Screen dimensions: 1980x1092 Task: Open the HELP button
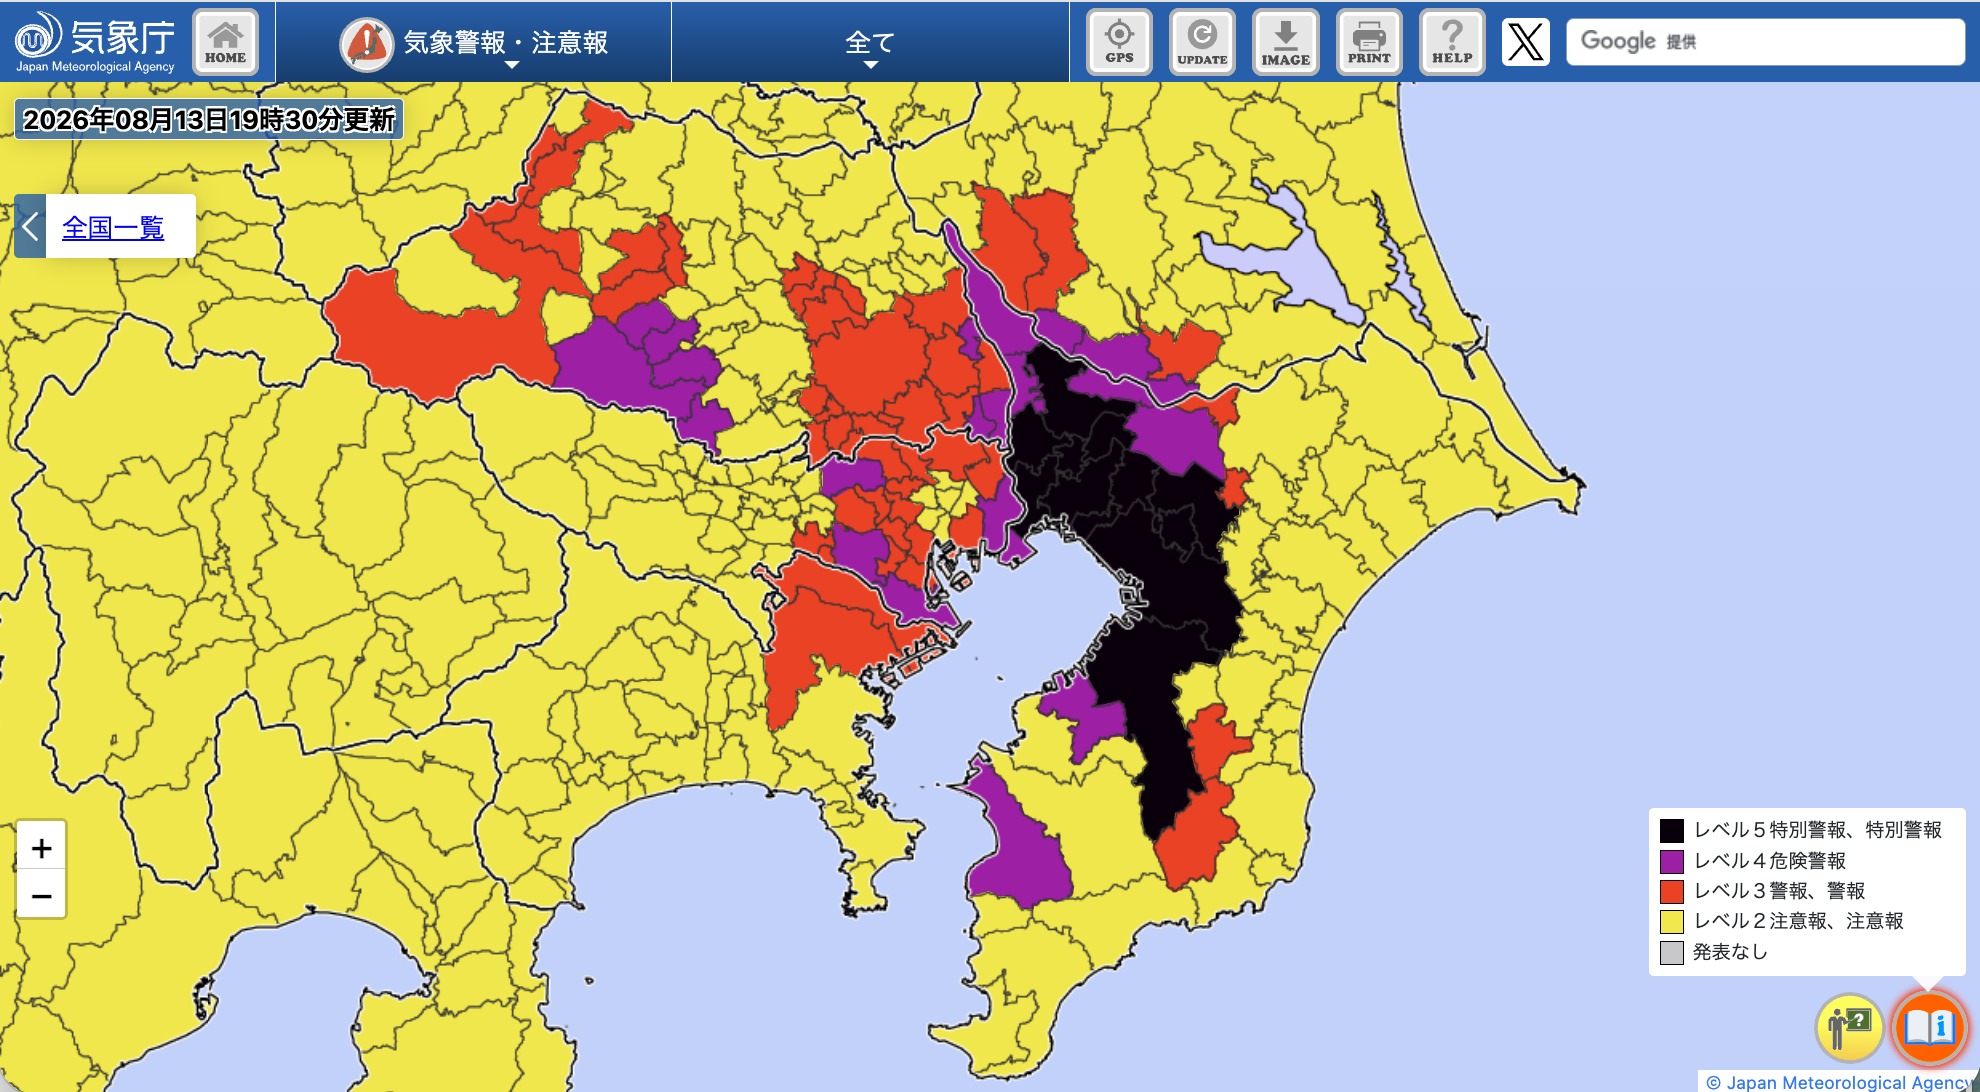(x=1452, y=42)
